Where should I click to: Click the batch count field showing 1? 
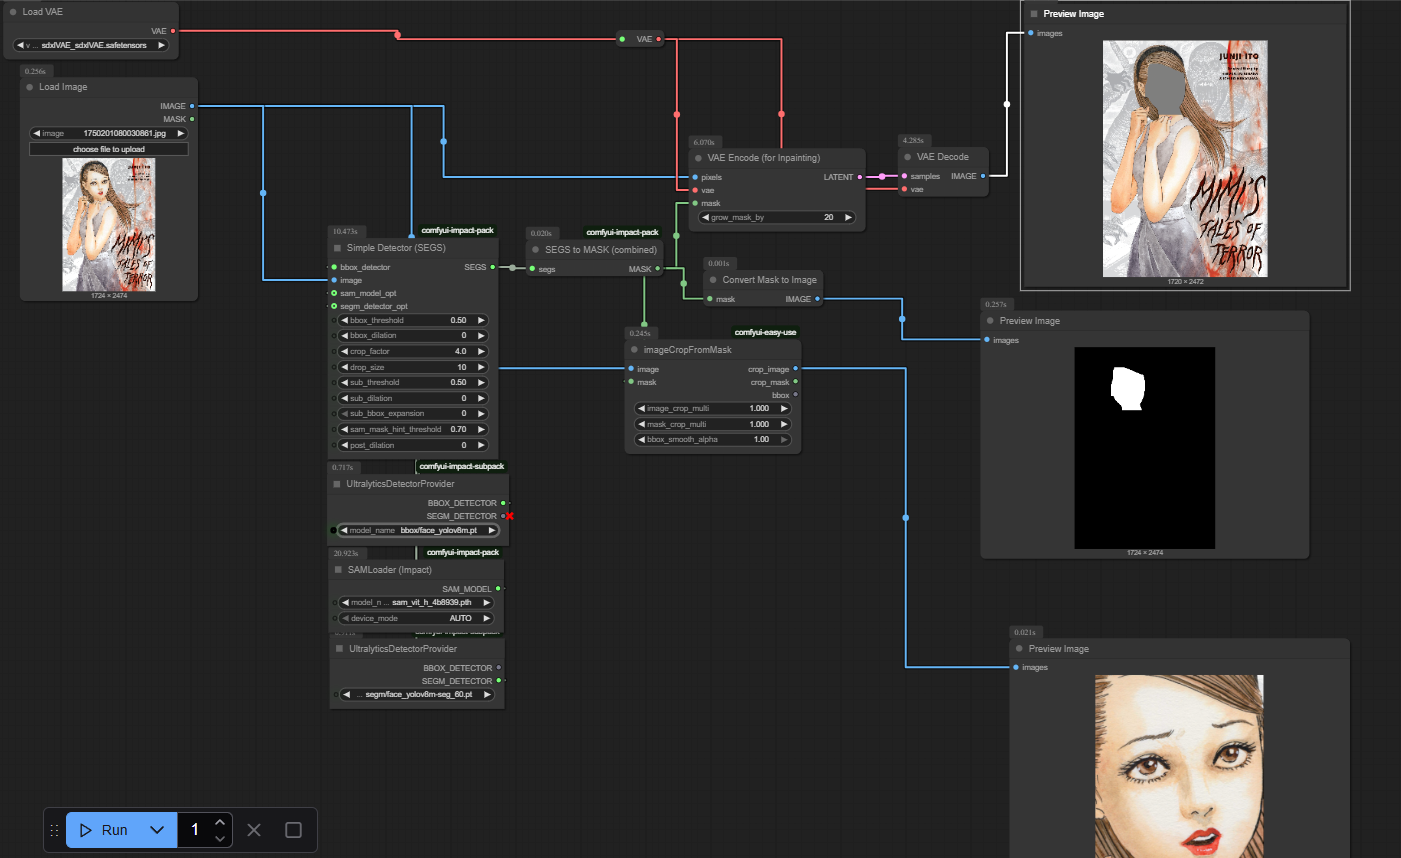(x=195, y=830)
